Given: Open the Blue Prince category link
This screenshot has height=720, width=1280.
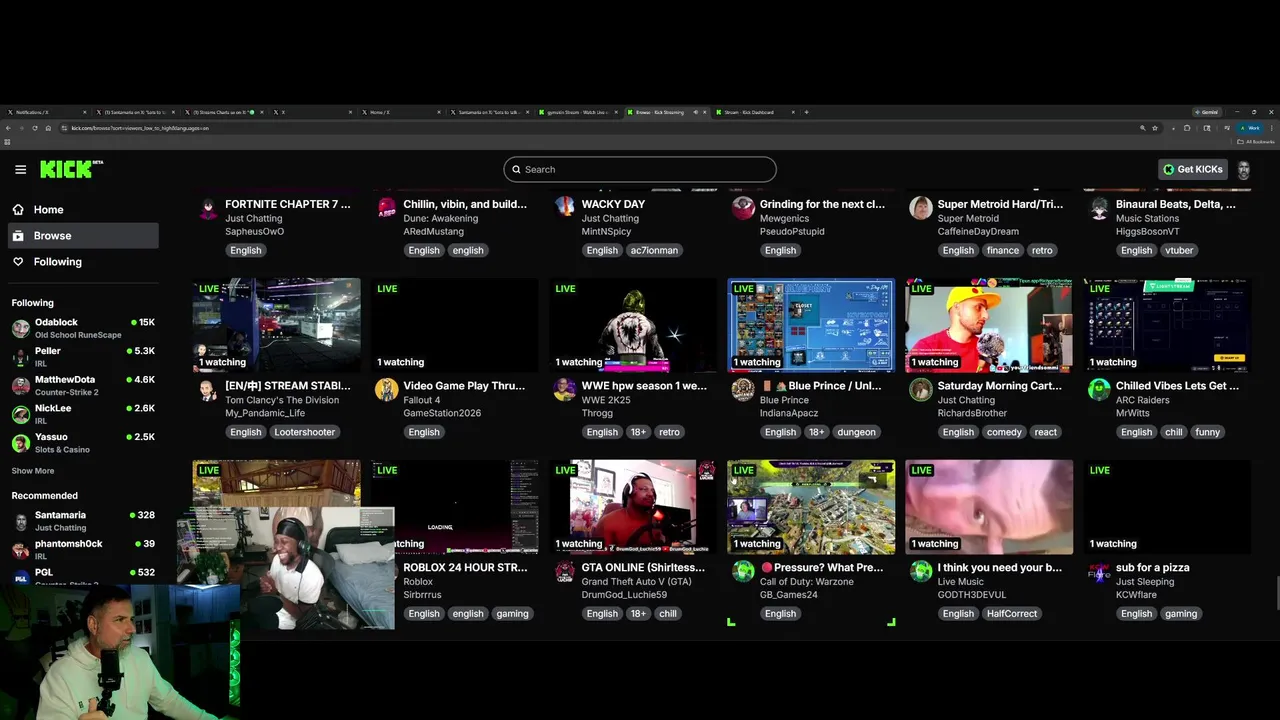Looking at the screenshot, I should click(x=784, y=400).
